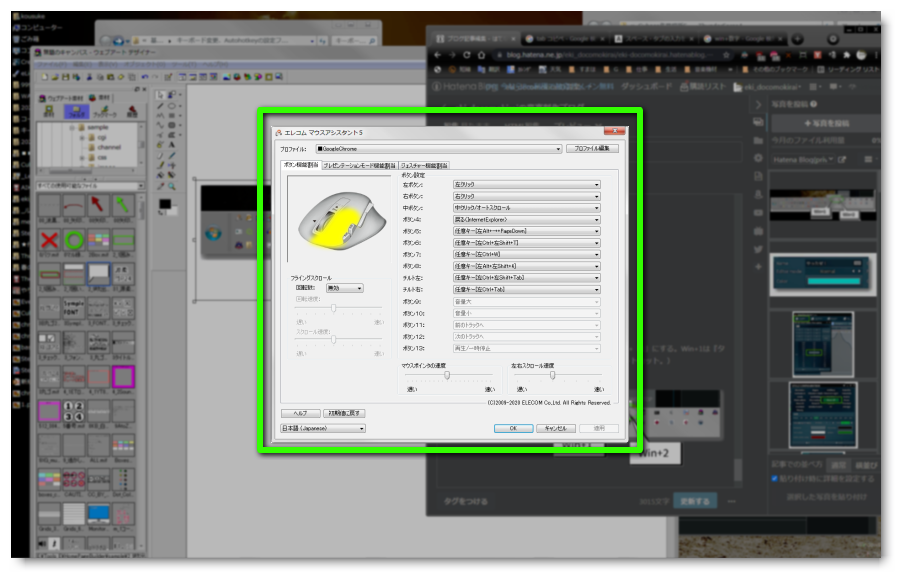Open the プロファイル dropdown showing GoogleChrome
This screenshot has width=904, height=584.
coord(439,149)
